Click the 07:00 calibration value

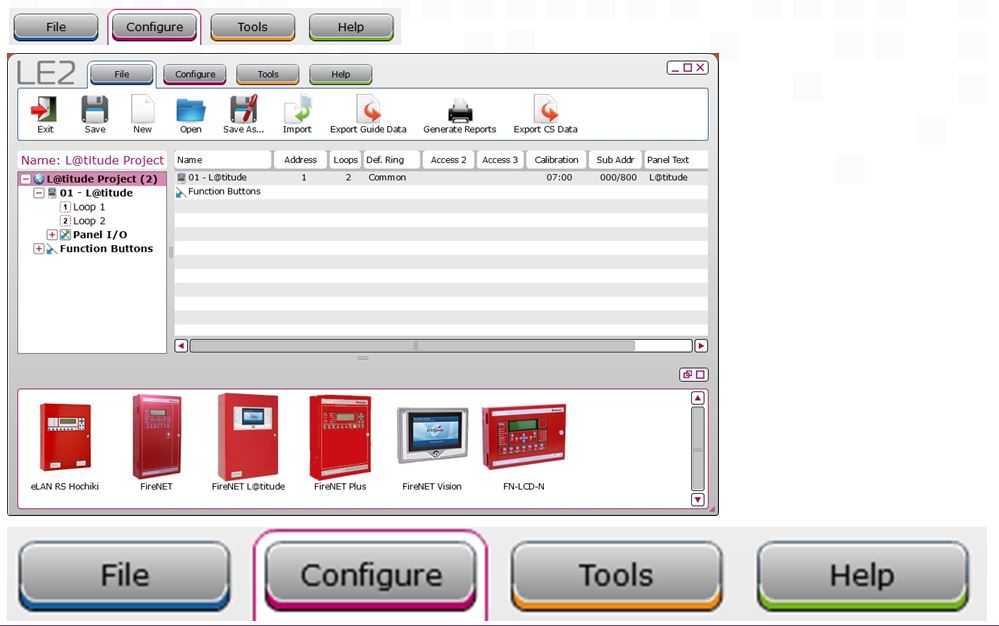(559, 178)
